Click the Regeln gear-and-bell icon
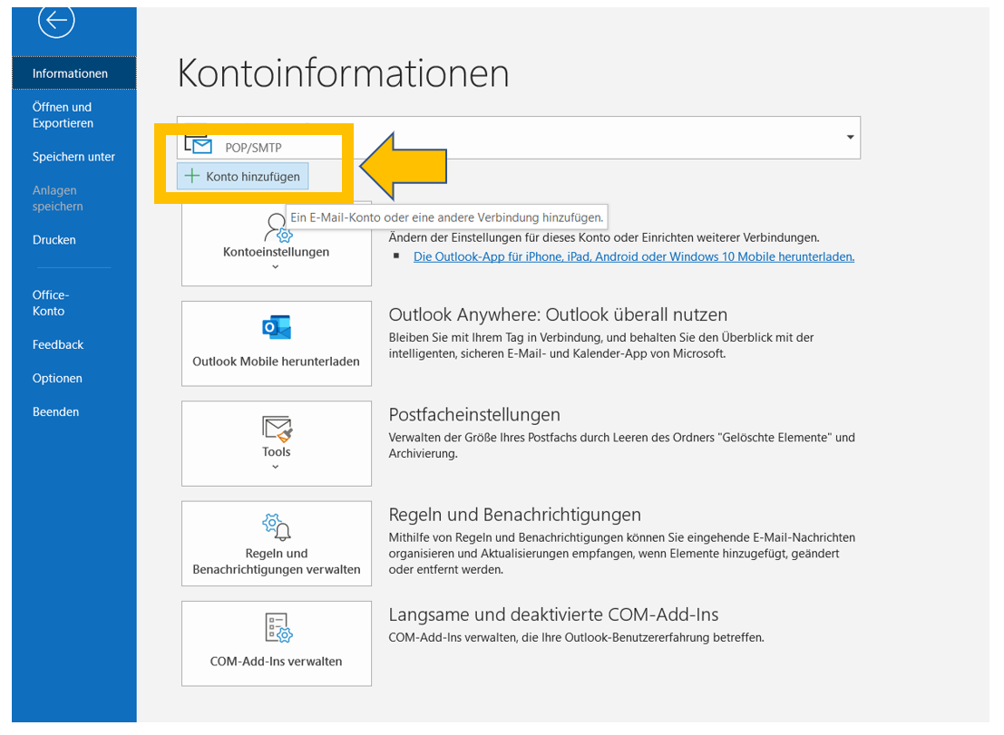1004x735 pixels. (277, 527)
